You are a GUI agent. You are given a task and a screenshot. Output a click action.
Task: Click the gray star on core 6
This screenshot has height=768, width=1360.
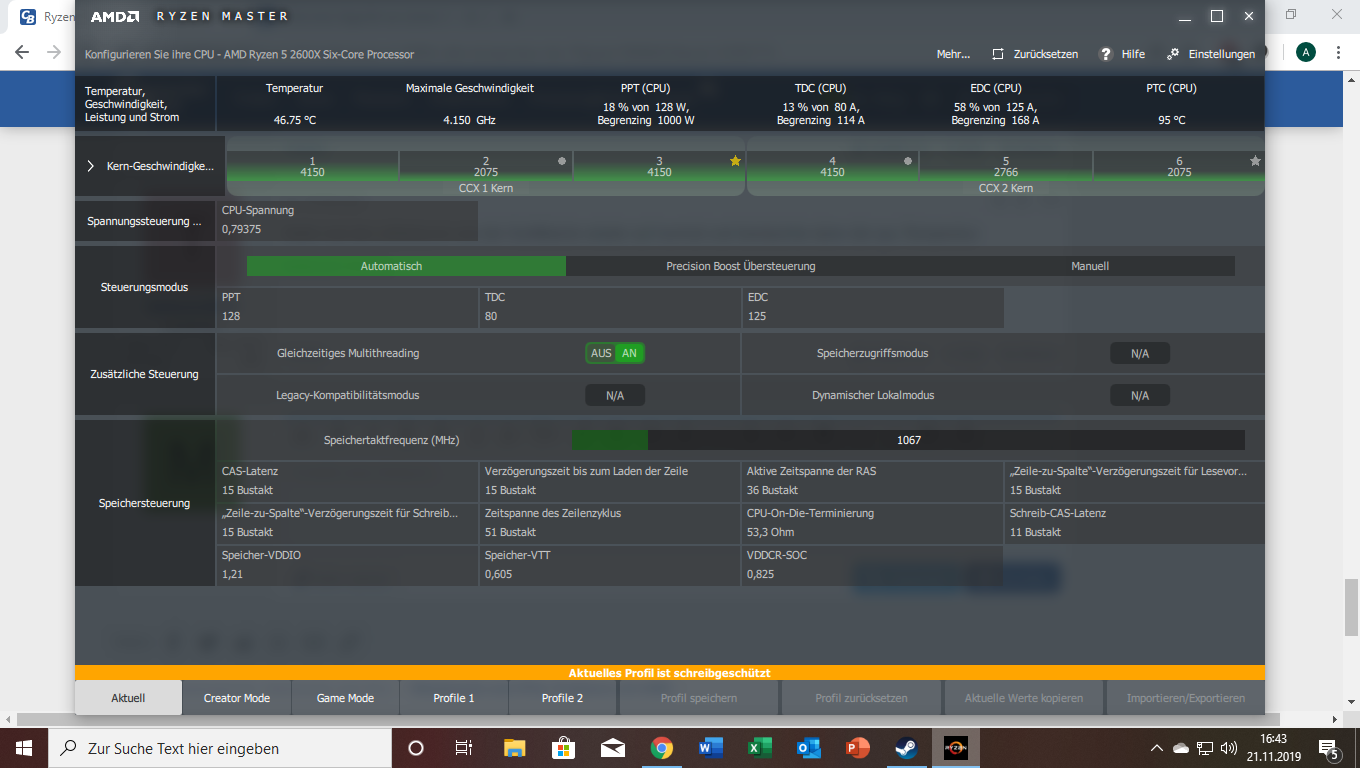(x=1256, y=160)
